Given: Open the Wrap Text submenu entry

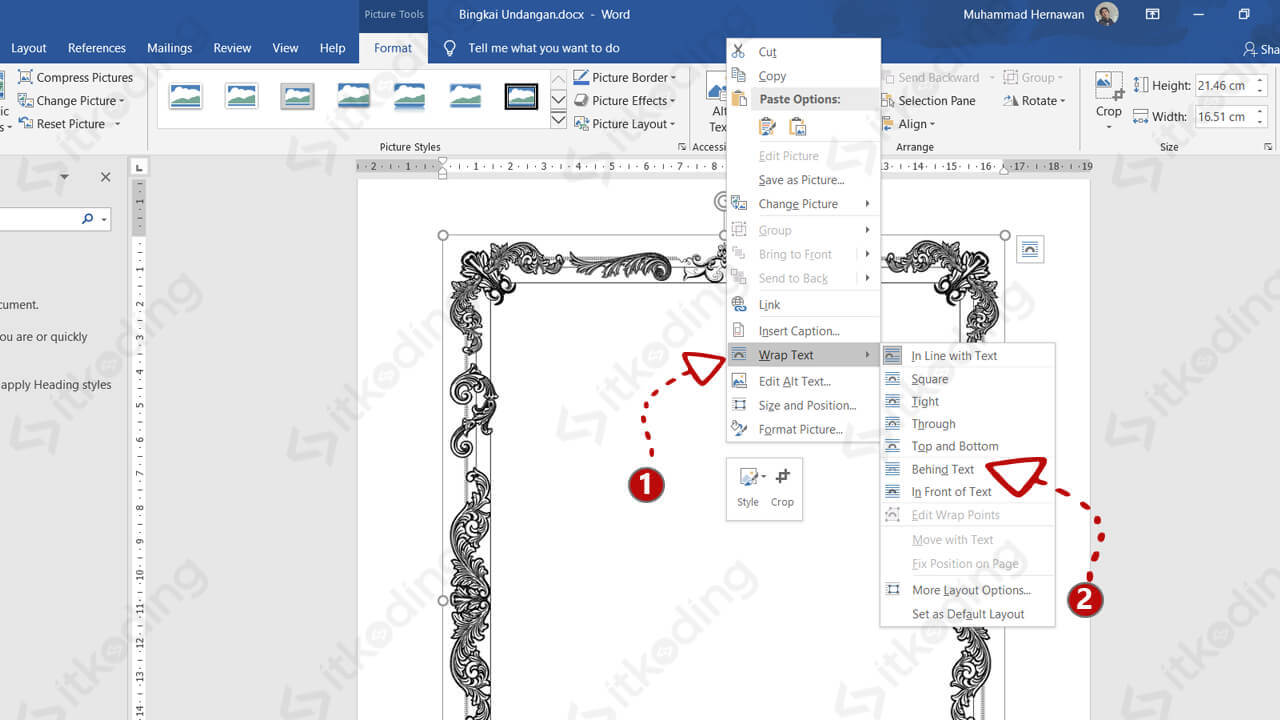Looking at the screenshot, I should point(804,355).
